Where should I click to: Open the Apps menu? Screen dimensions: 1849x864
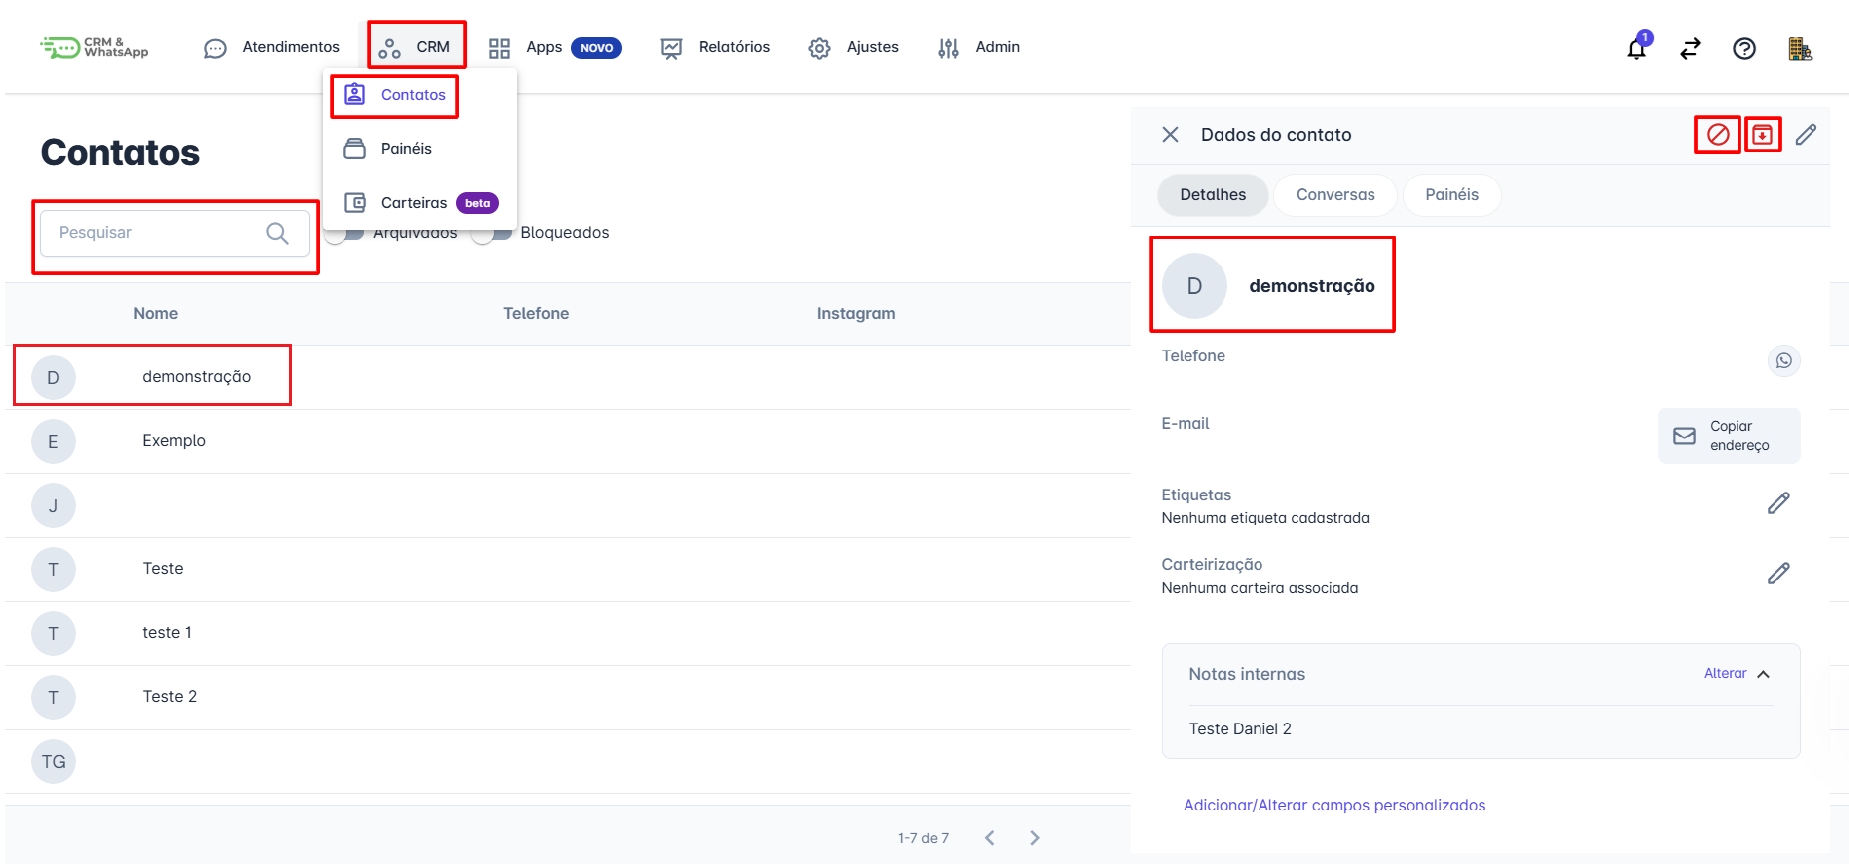pos(555,47)
